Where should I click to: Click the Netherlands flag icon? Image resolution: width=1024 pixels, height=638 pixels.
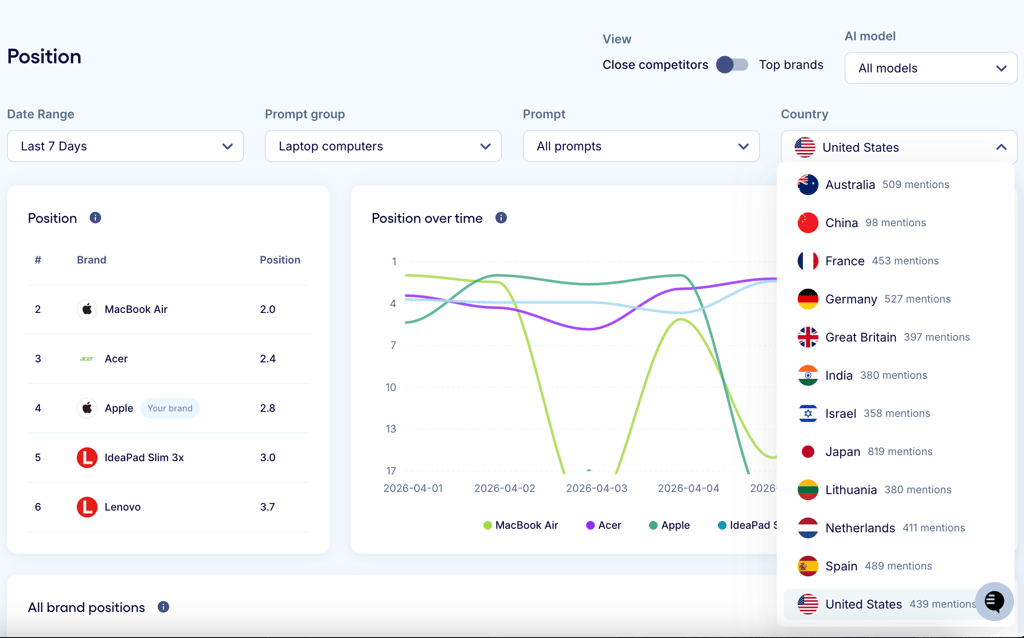point(808,528)
